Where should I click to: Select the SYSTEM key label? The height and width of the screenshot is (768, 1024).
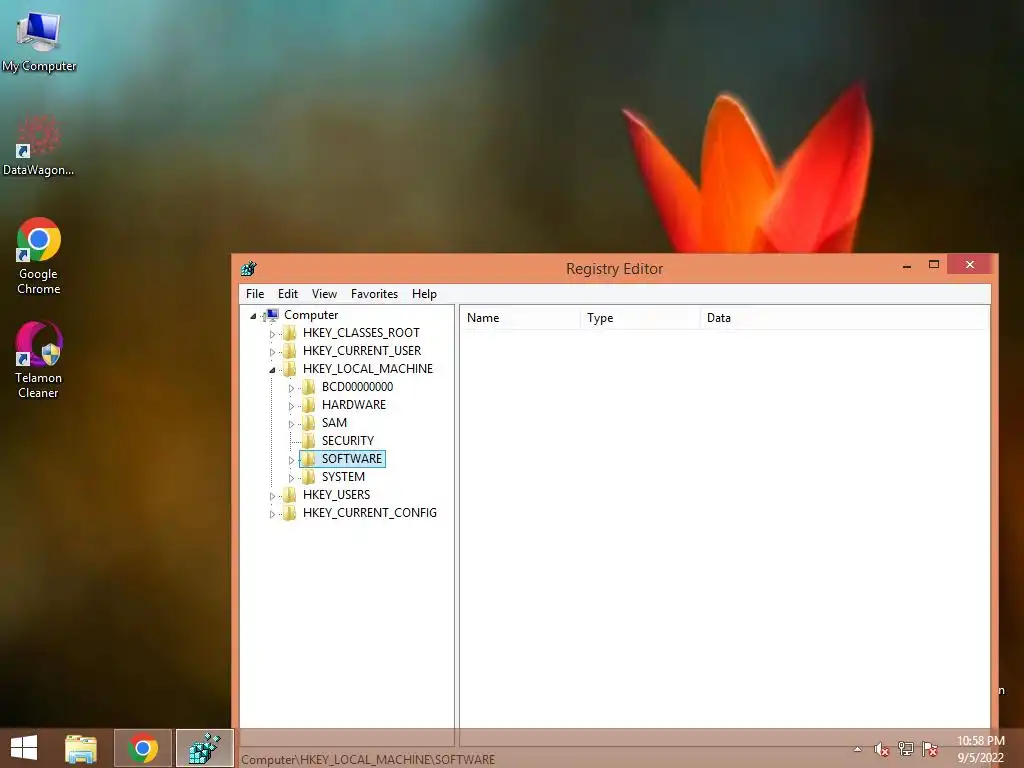click(x=343, y=477)
